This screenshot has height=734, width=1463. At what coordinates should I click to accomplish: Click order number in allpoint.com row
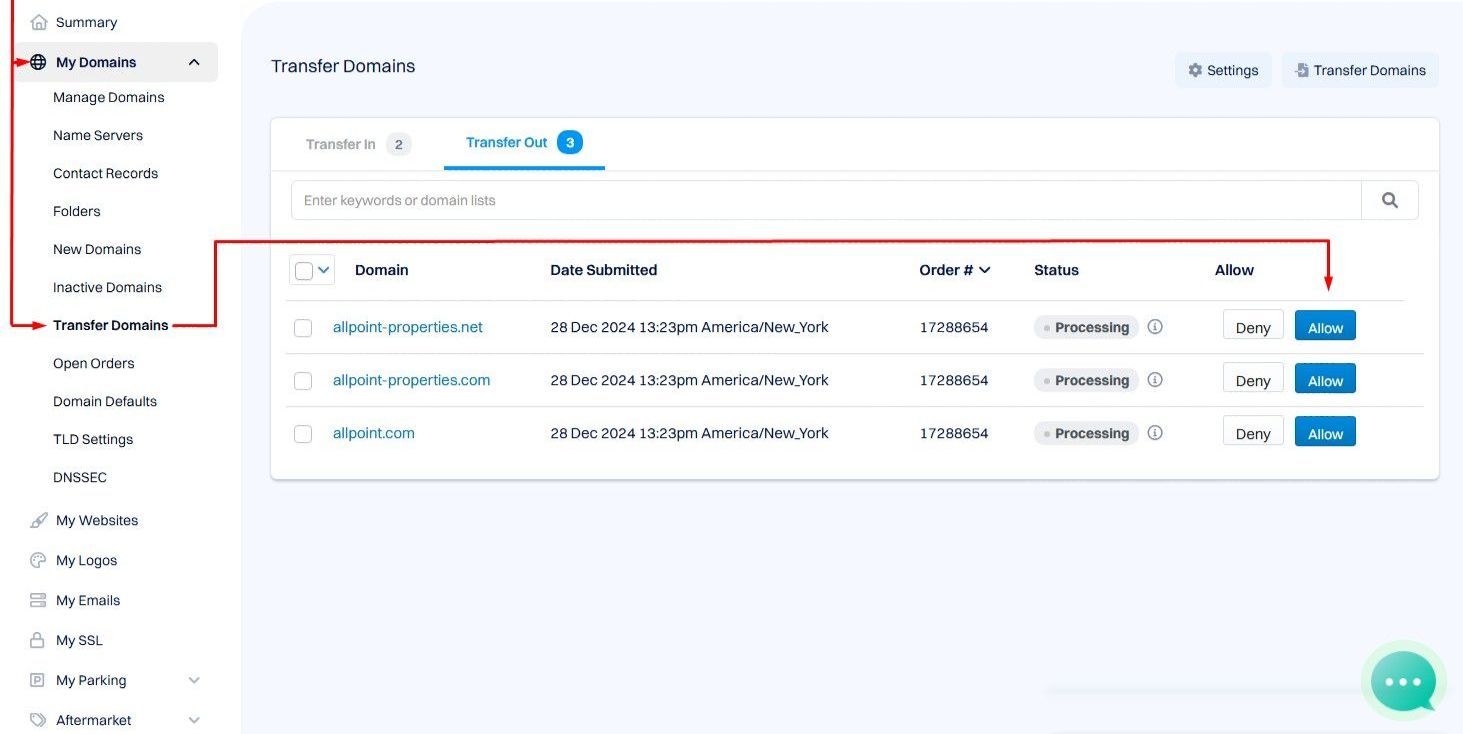pyautogui.click(x=954, y=433)
